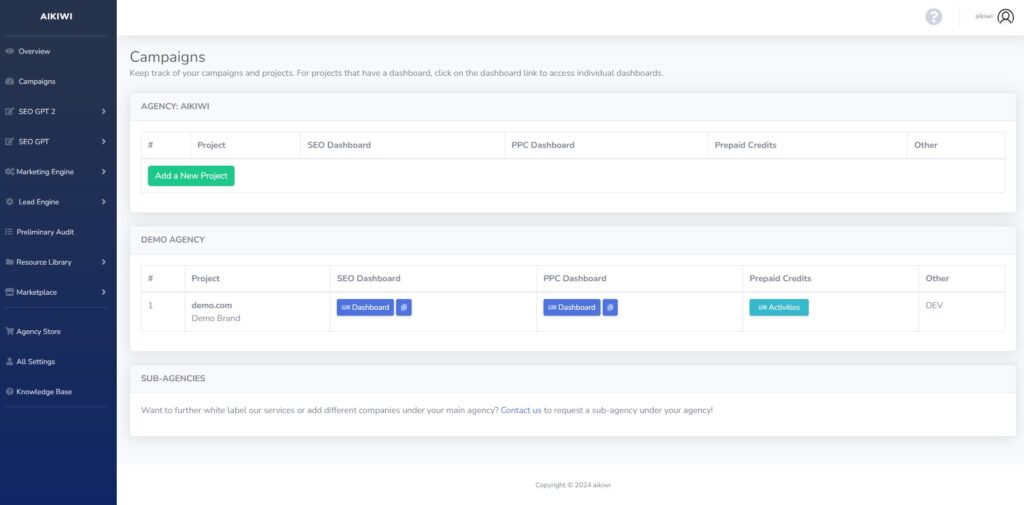Image resolution: width=1024 pixels, height=505 pixels.
Task: Open the user profile avatar icon
Action: (1006, 17)
